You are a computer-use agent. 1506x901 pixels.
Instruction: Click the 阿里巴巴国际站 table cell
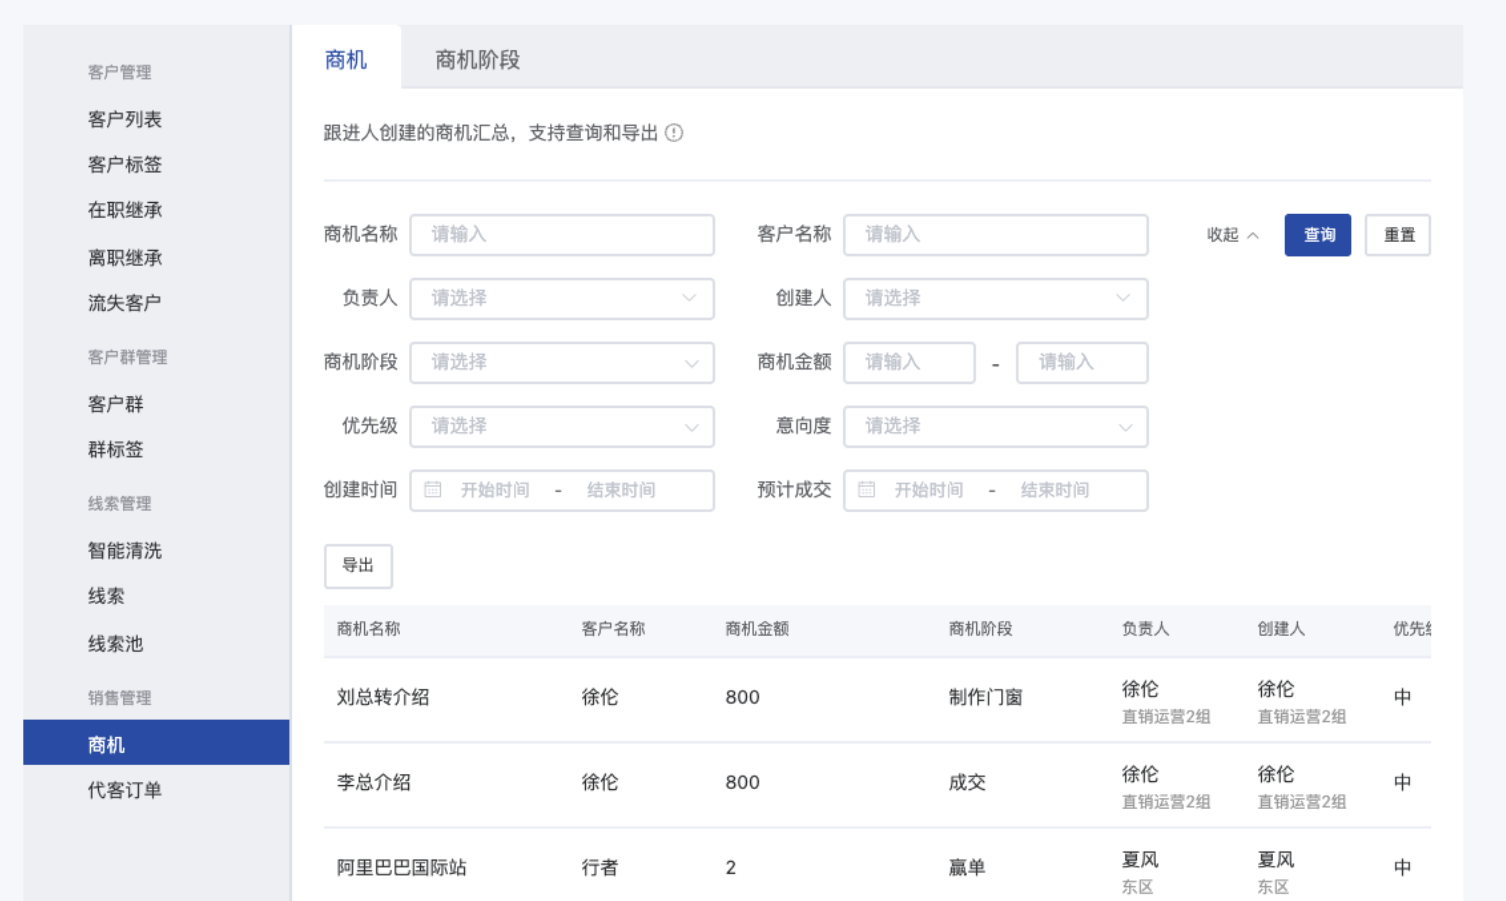pos(402,868)
